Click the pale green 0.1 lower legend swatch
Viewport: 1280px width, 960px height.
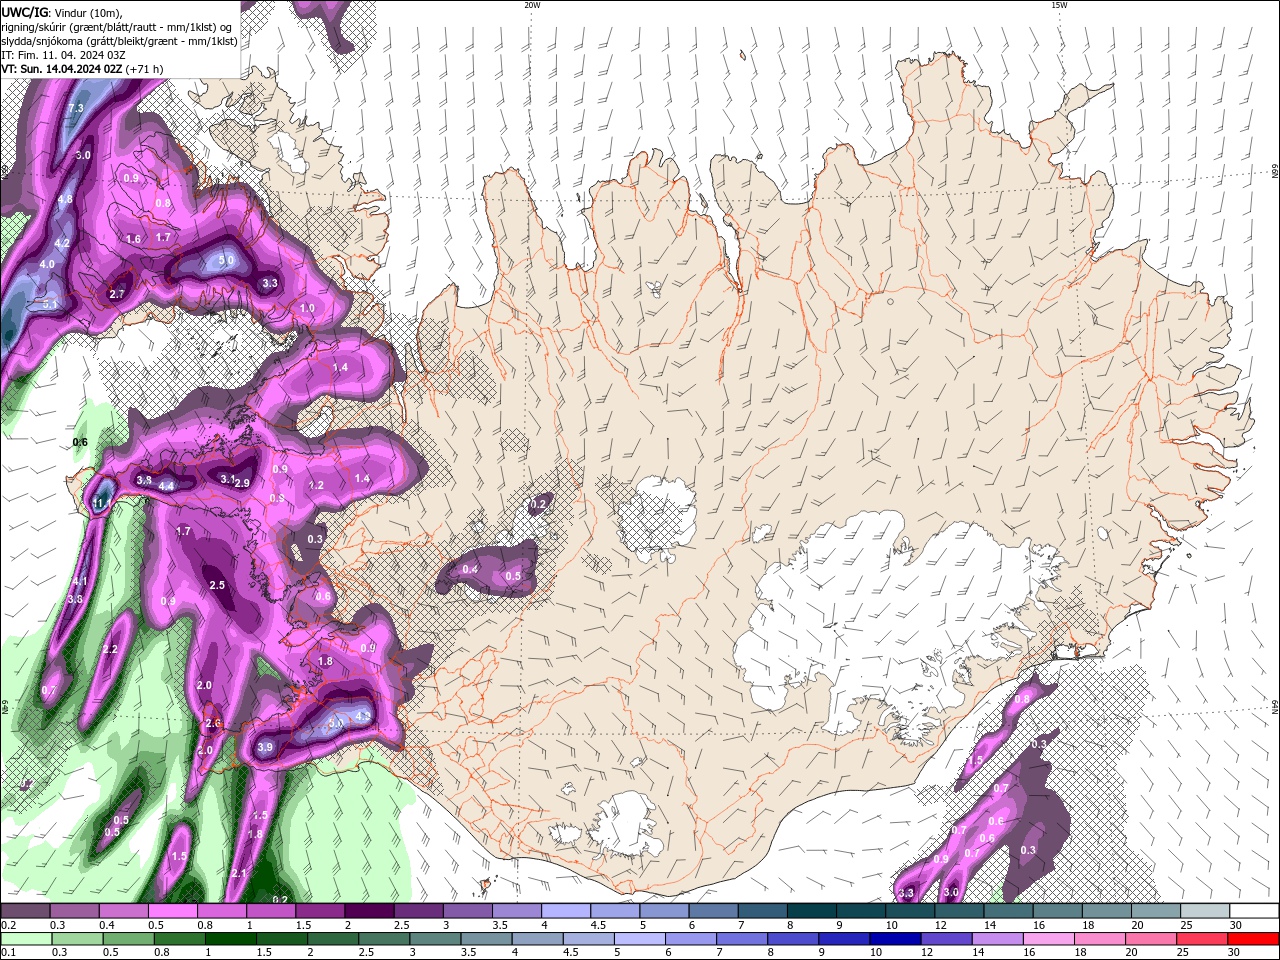[x=26, y=939]
